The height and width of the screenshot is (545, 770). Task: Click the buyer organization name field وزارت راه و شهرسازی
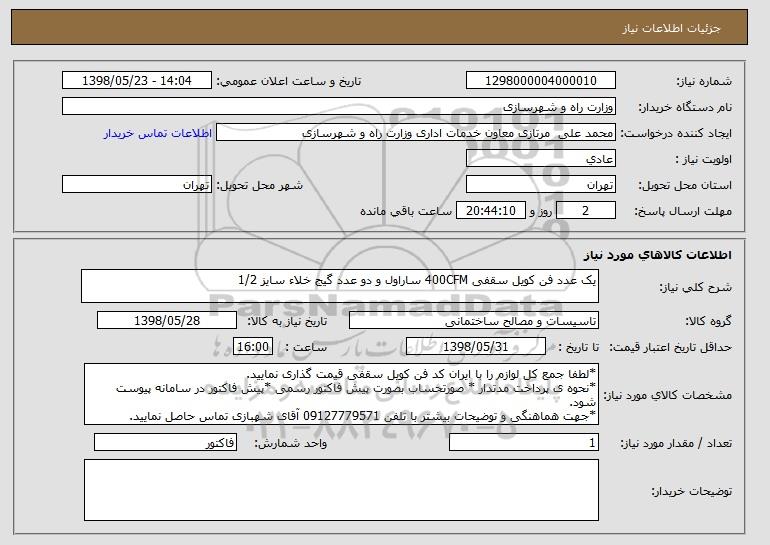[339, 107]
